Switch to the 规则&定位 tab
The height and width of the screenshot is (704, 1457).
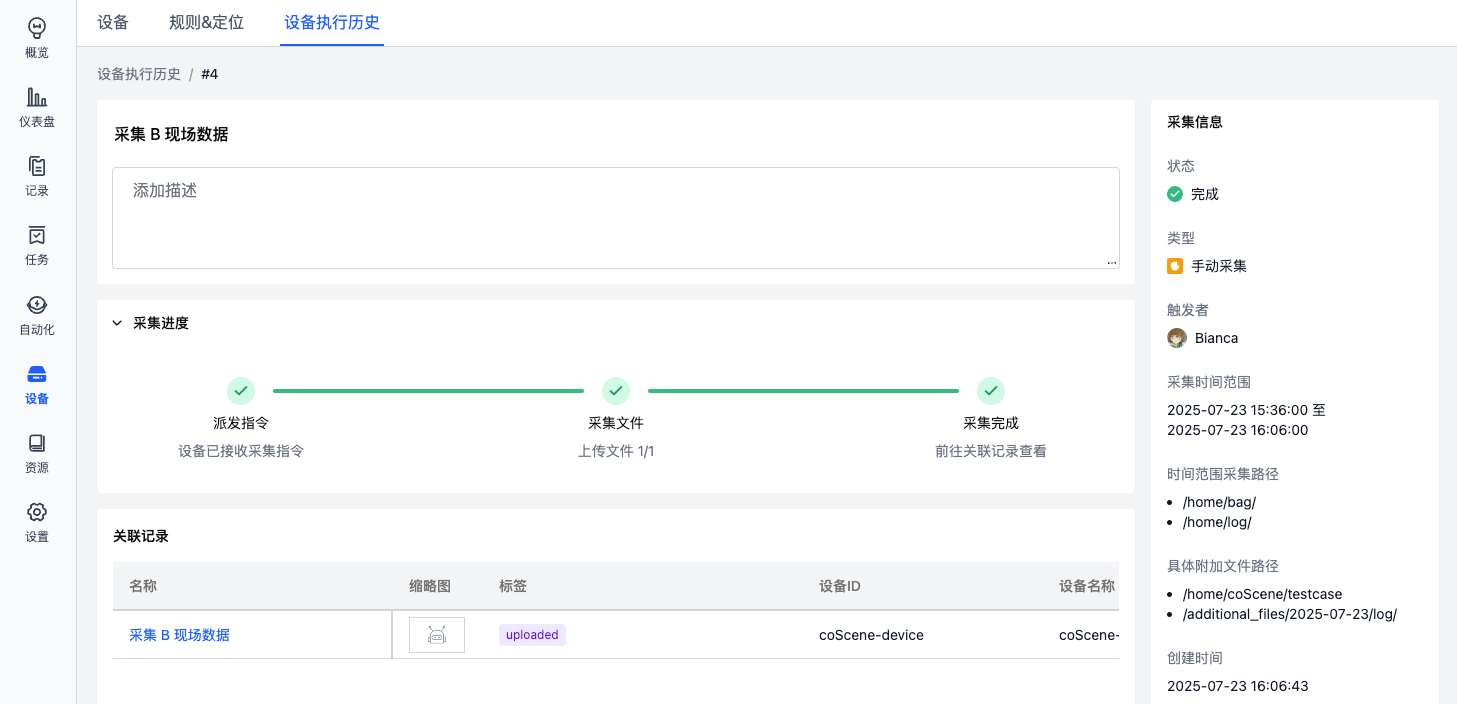coord(207,22)
